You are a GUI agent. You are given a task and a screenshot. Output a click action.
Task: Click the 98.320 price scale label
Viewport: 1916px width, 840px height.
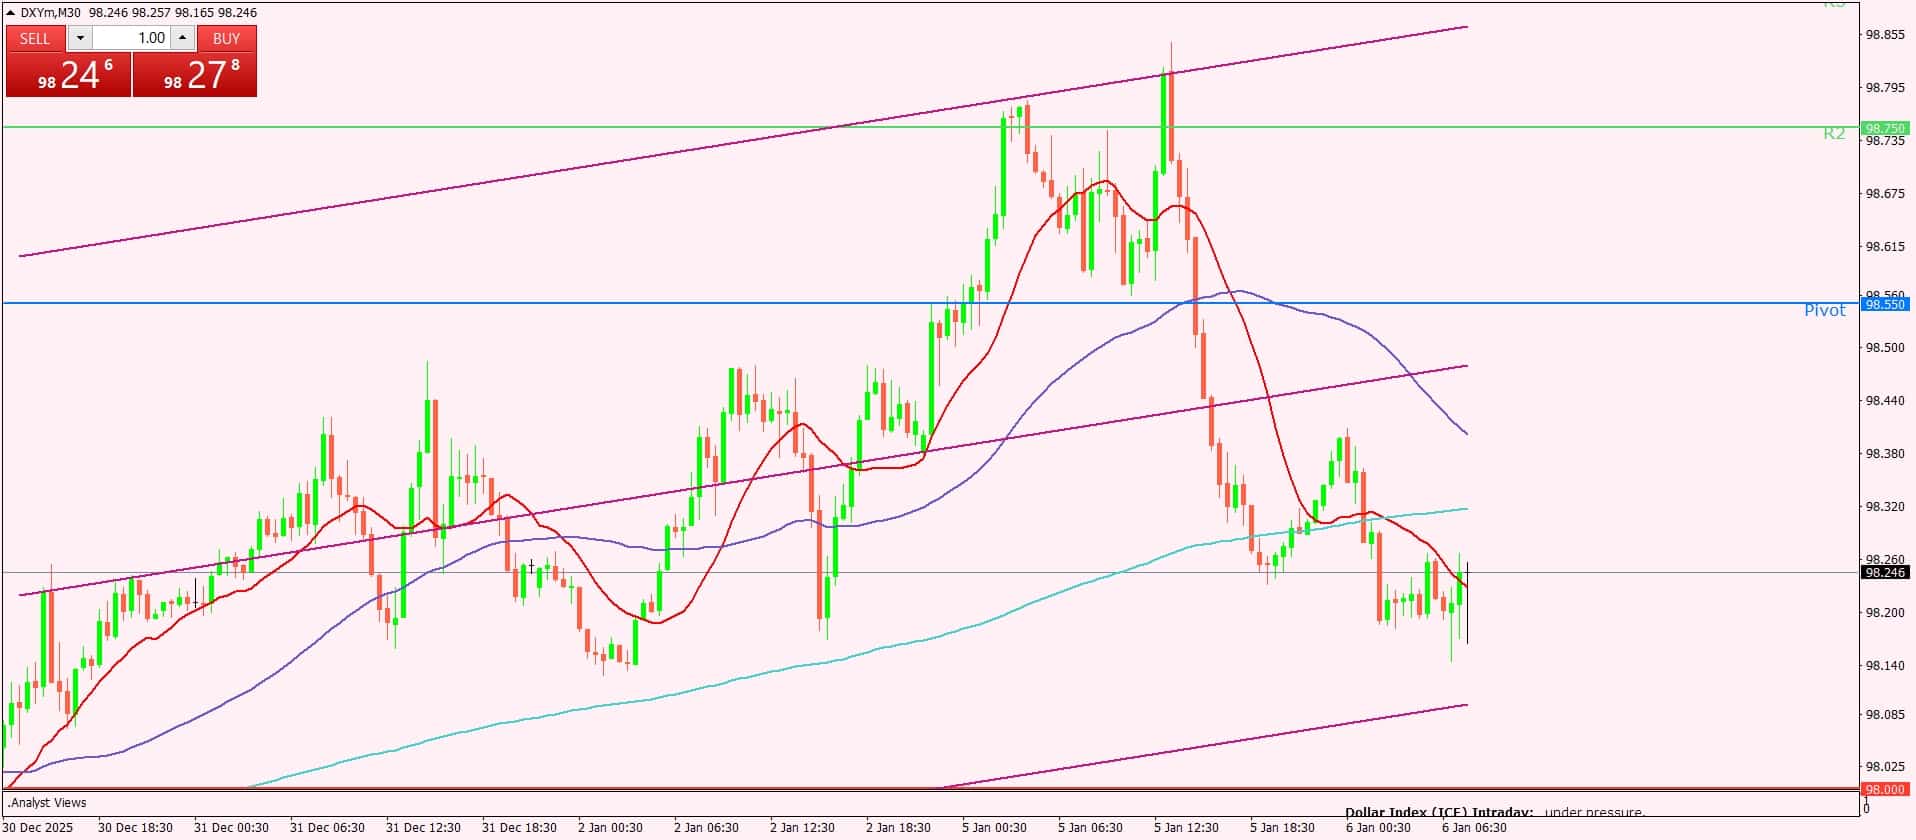point(1885,507)
